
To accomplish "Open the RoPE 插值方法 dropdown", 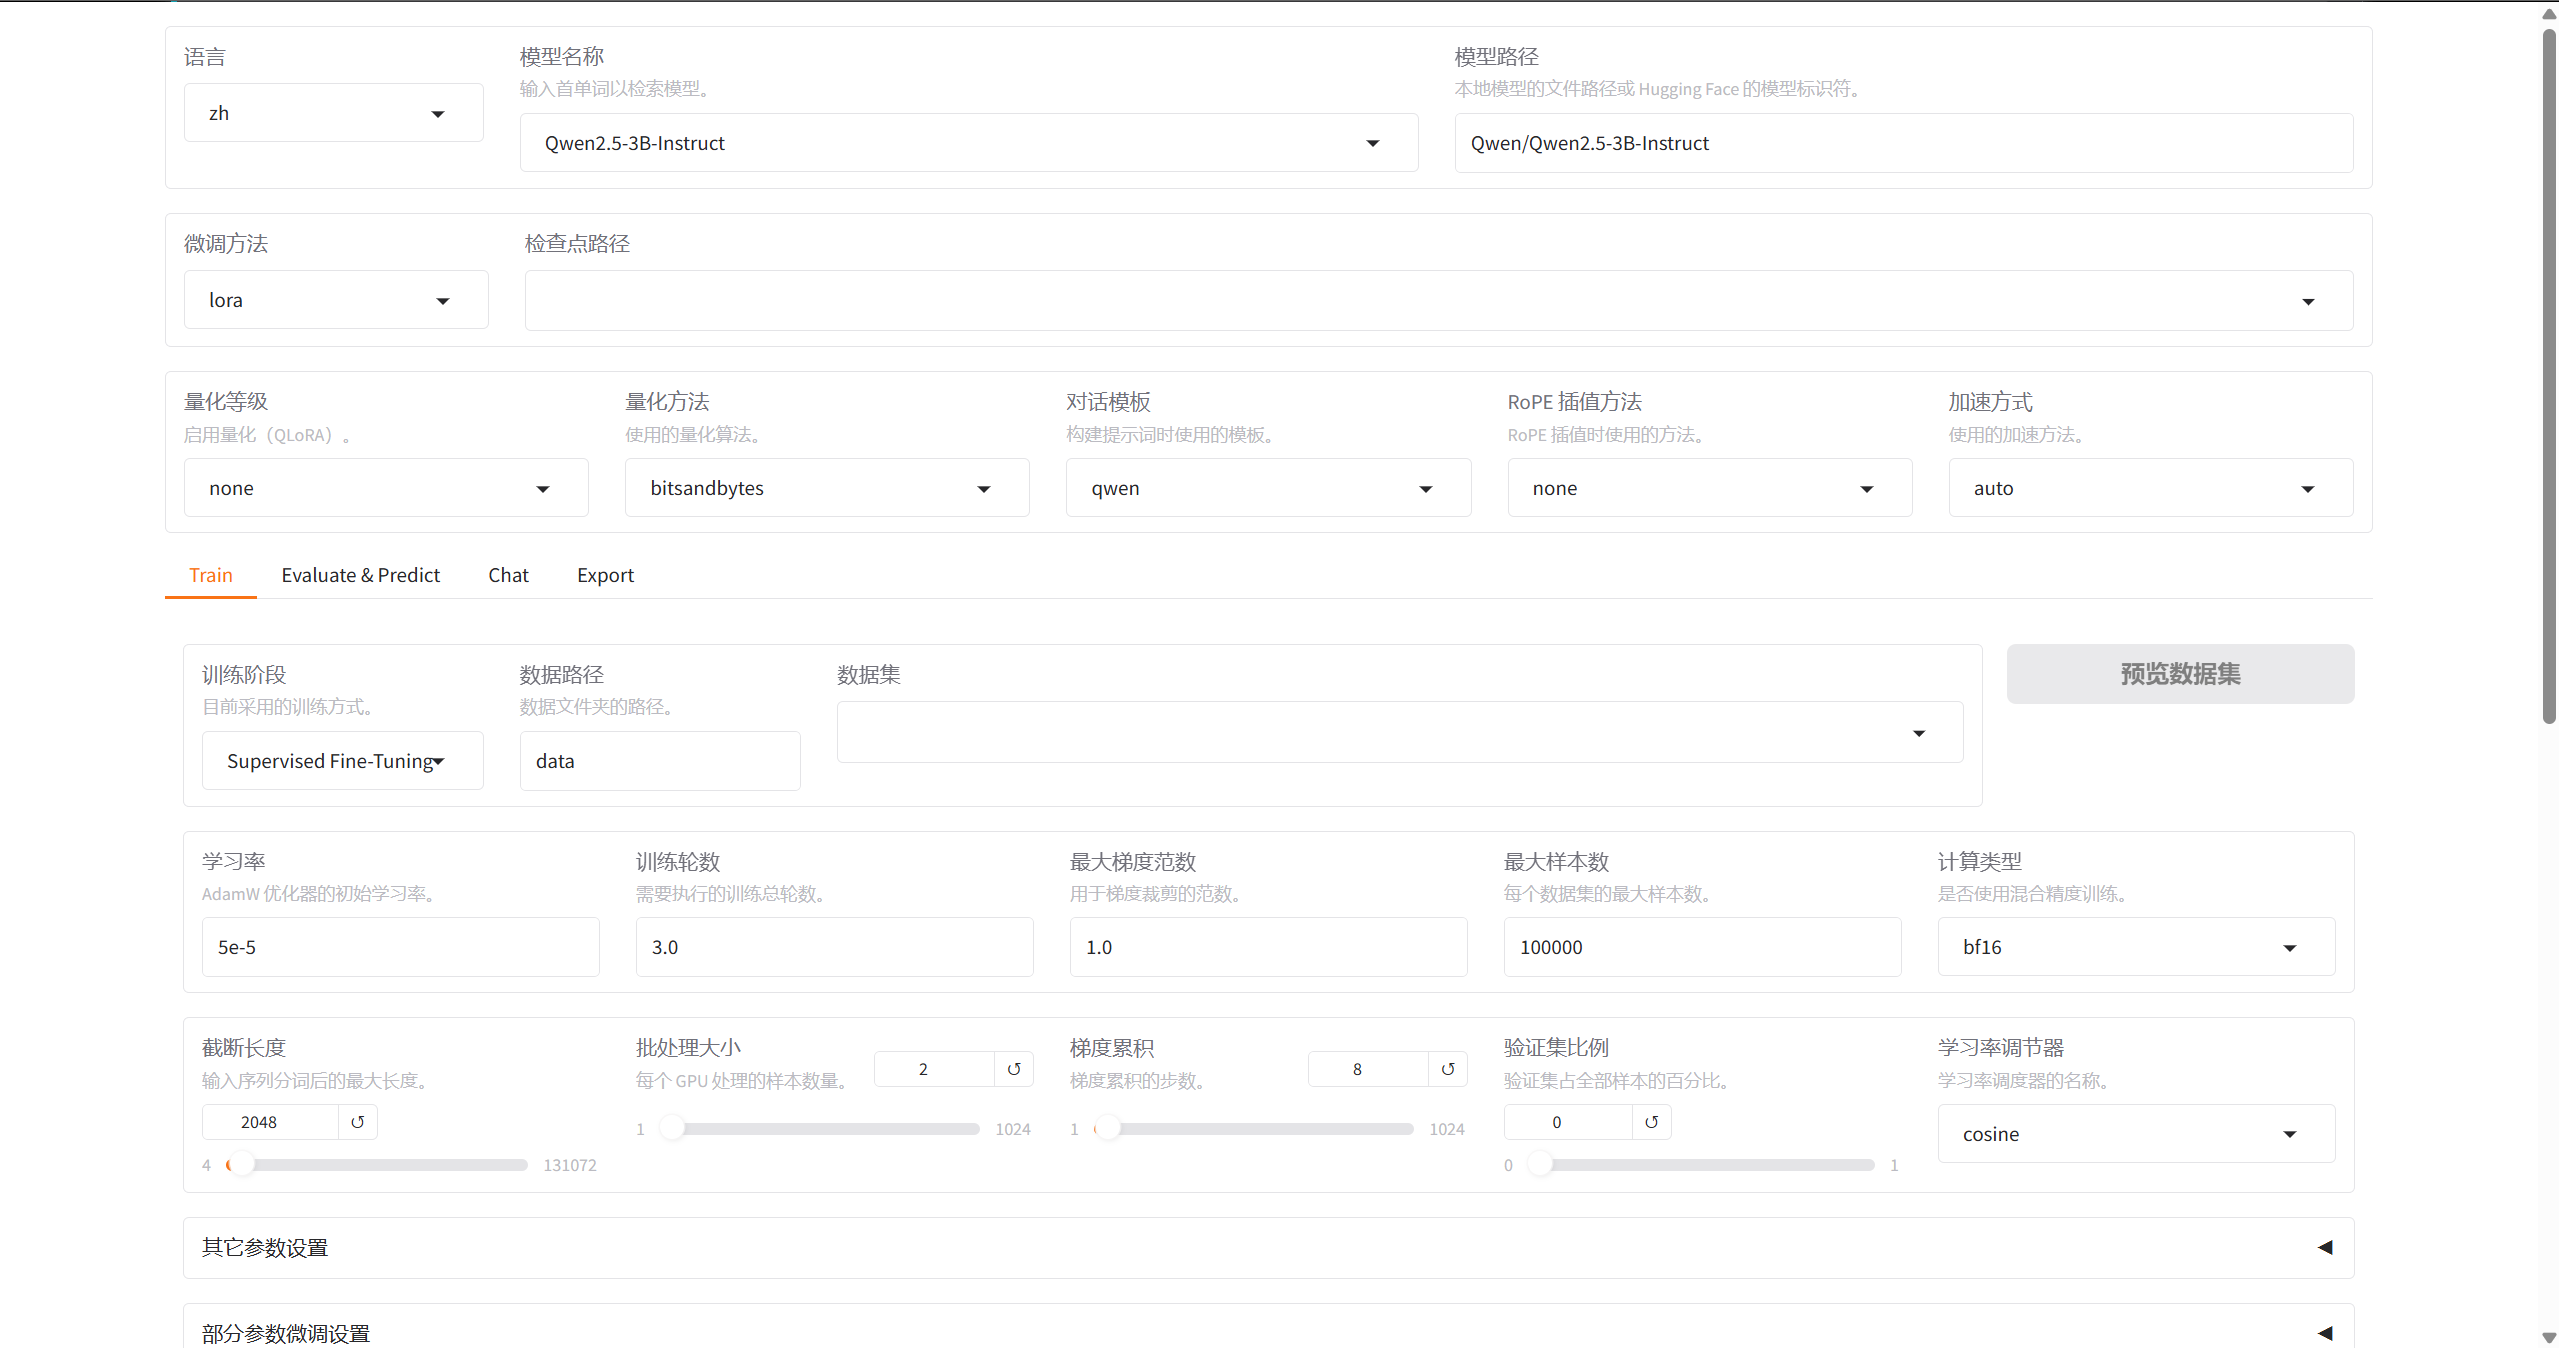I will [1709, 488].
